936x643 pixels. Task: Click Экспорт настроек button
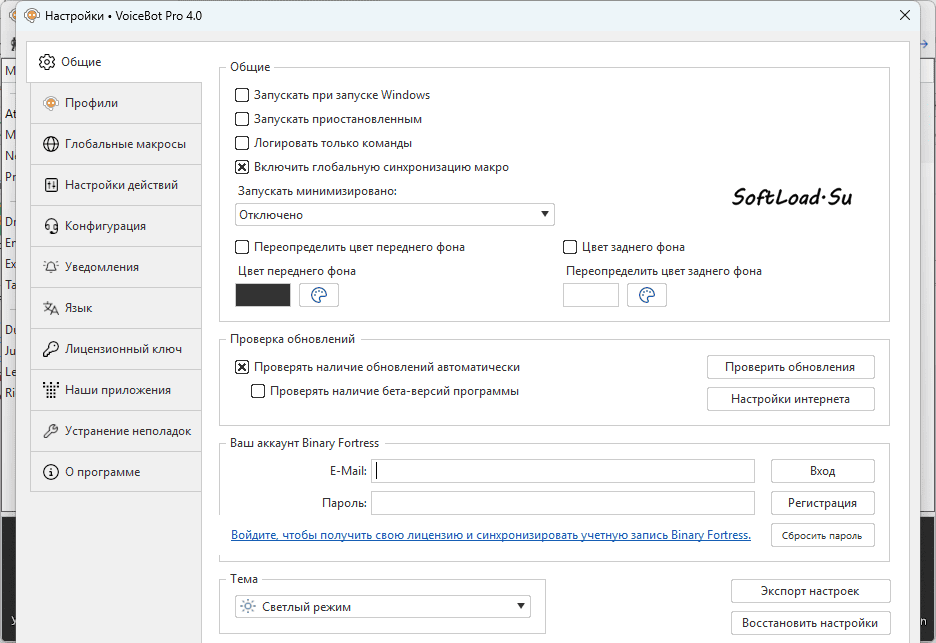tap(811, 591)
